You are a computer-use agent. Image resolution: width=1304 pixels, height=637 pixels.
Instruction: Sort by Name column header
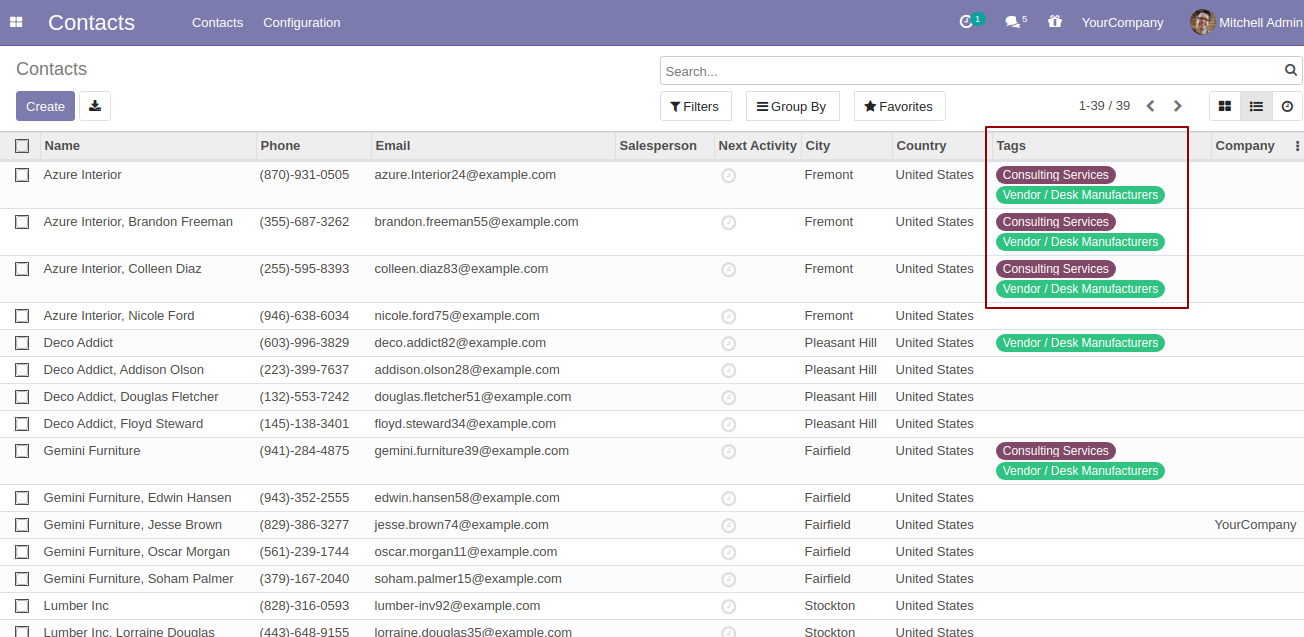point(148,146)
